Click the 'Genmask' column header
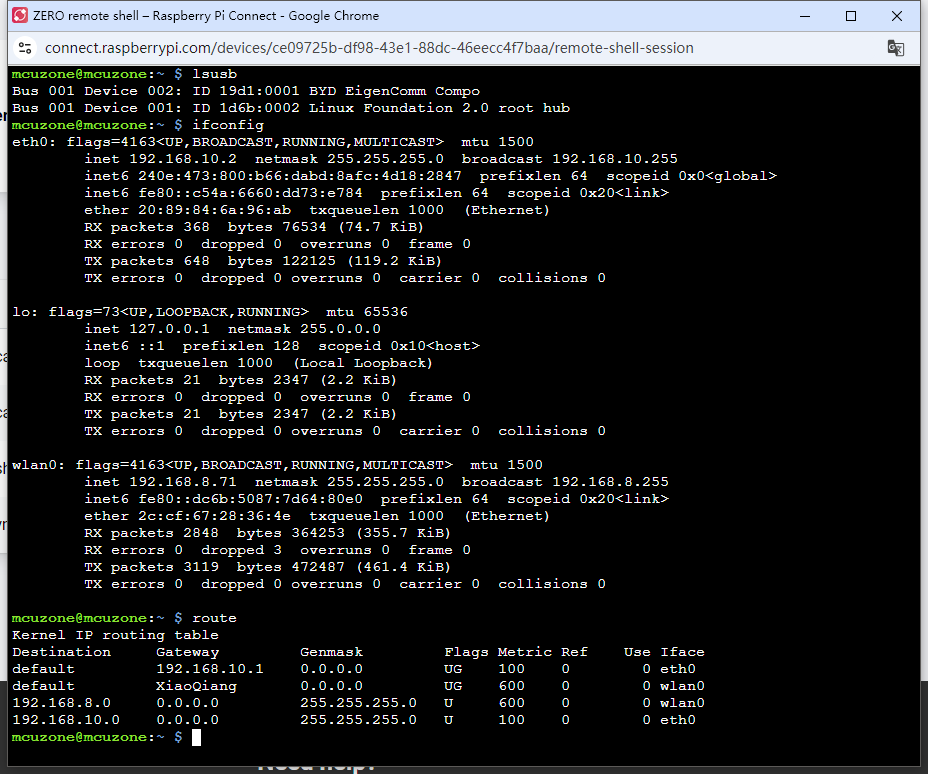928x774 pixels. click(331, 652)
